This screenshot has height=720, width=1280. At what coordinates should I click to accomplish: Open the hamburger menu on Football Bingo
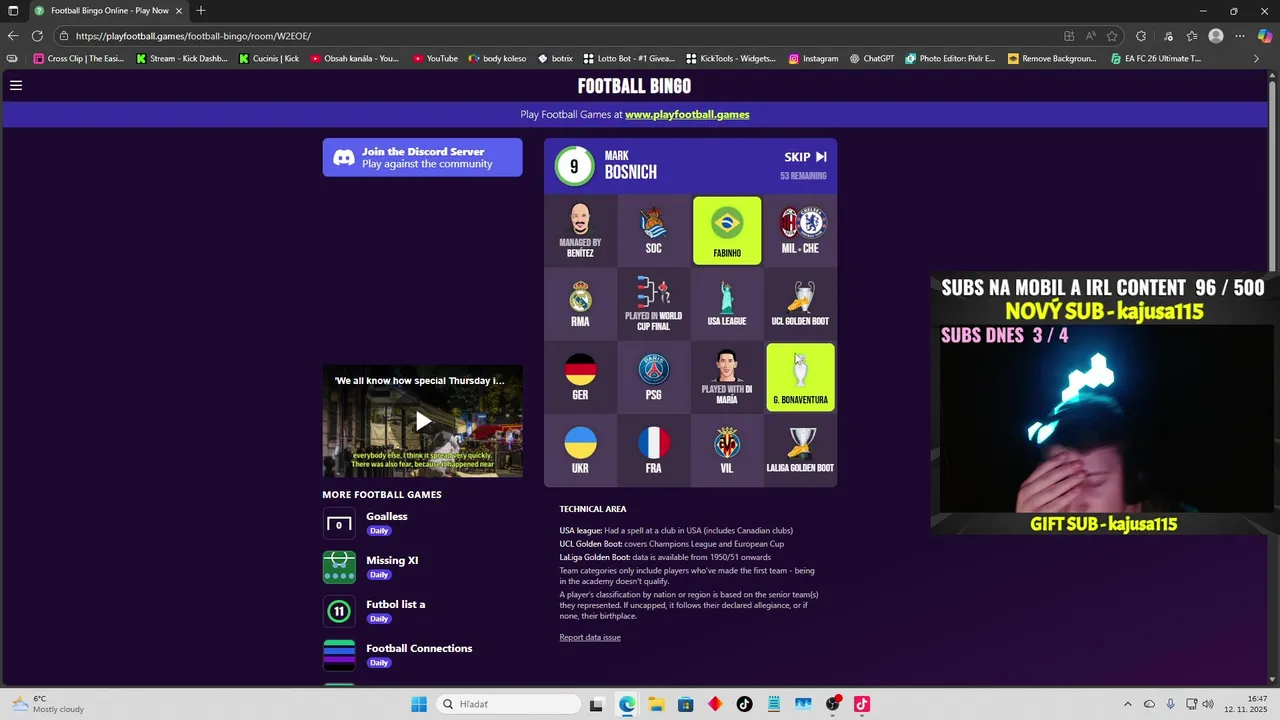[x=16, y=85]
